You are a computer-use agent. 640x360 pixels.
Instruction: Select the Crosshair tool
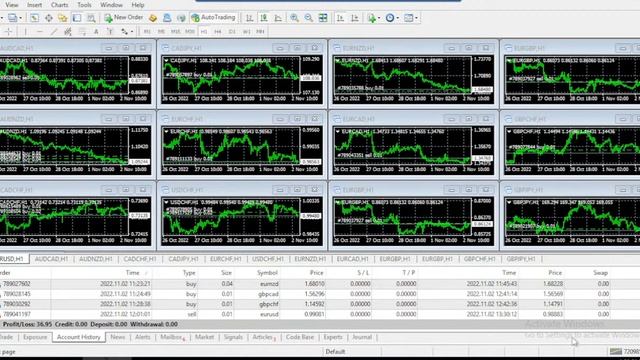pos(8,31)
